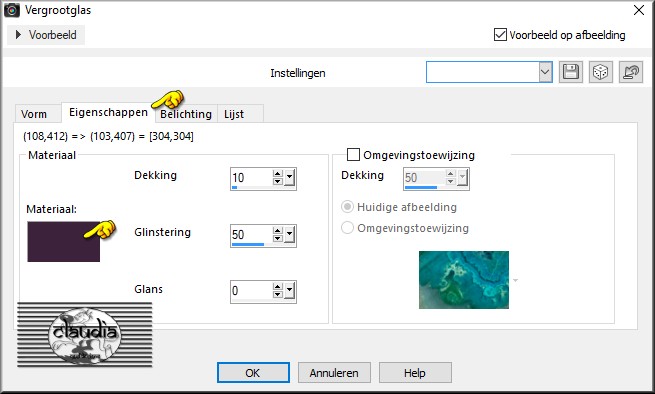Toggle Voorbeeld op afbeelding checkbox
This screenshot has height=394, width=655.
(x=500, y=35)
